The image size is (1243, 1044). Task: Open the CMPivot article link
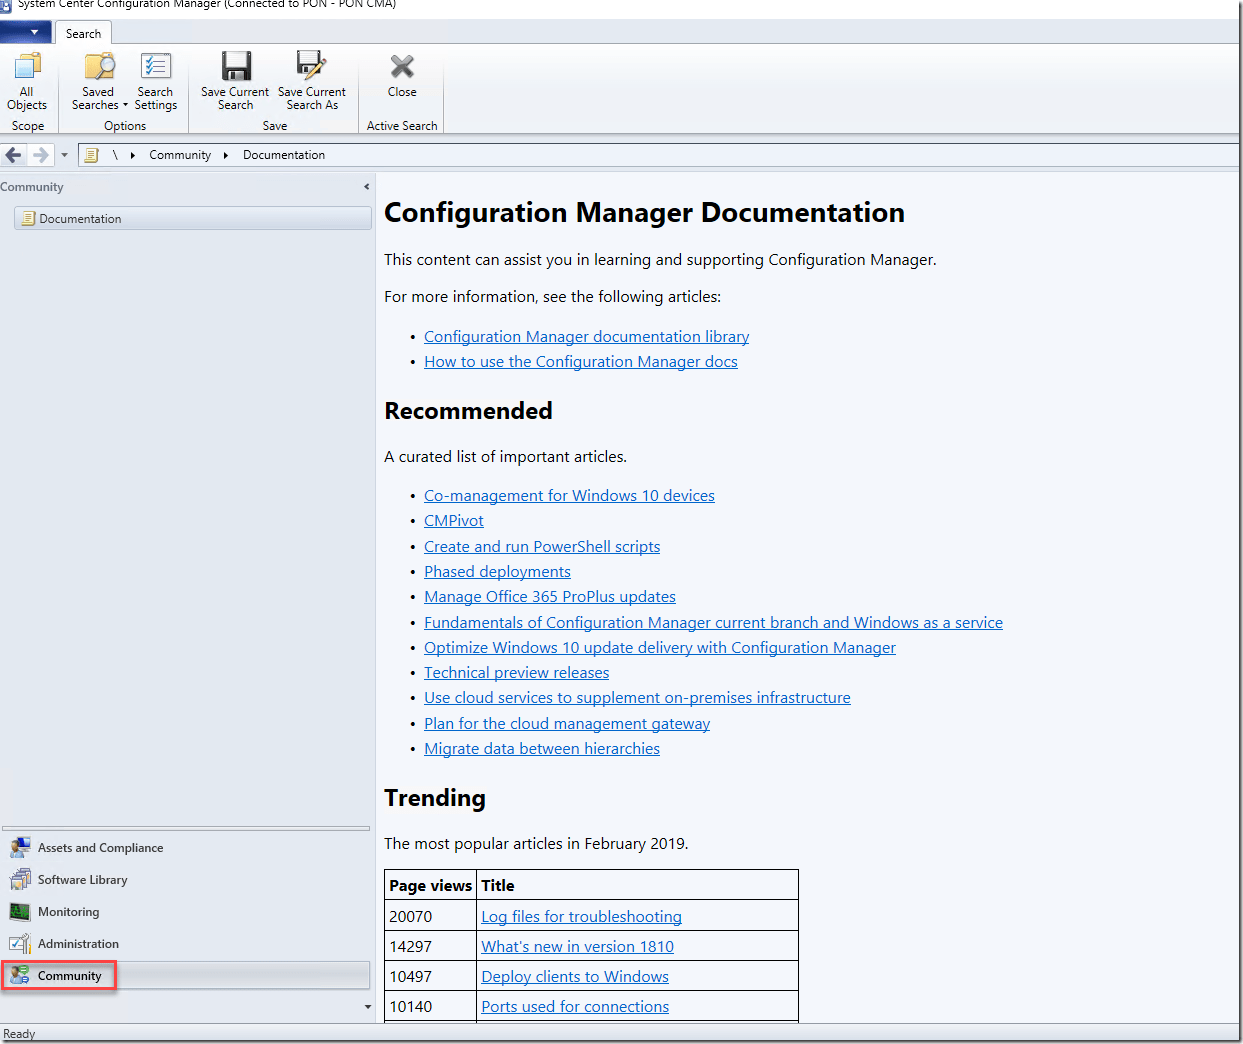pyautogui.click(x=453, y=521)
